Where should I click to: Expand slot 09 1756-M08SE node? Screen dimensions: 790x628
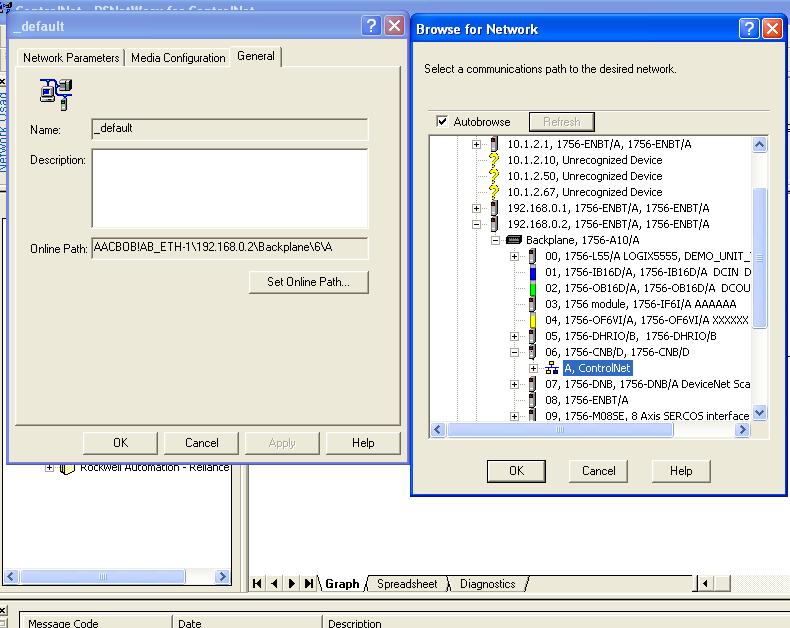pos(514,416)
